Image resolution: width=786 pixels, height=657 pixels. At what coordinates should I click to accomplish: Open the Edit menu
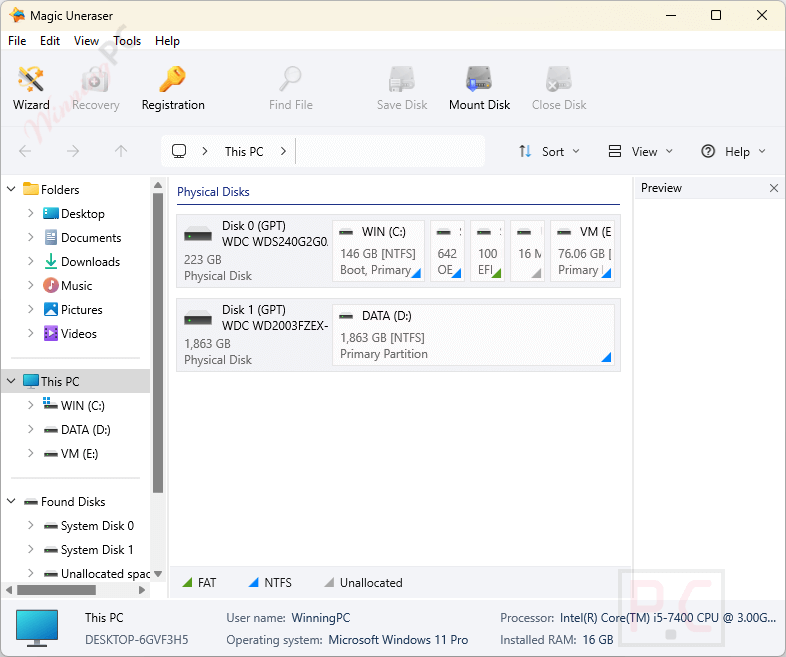pyautogui.click(x=50, y=41)
